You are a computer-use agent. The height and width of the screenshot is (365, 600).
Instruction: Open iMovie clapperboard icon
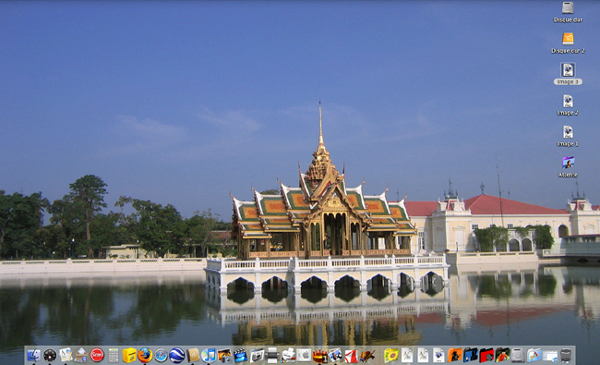(x=240, y=355)
